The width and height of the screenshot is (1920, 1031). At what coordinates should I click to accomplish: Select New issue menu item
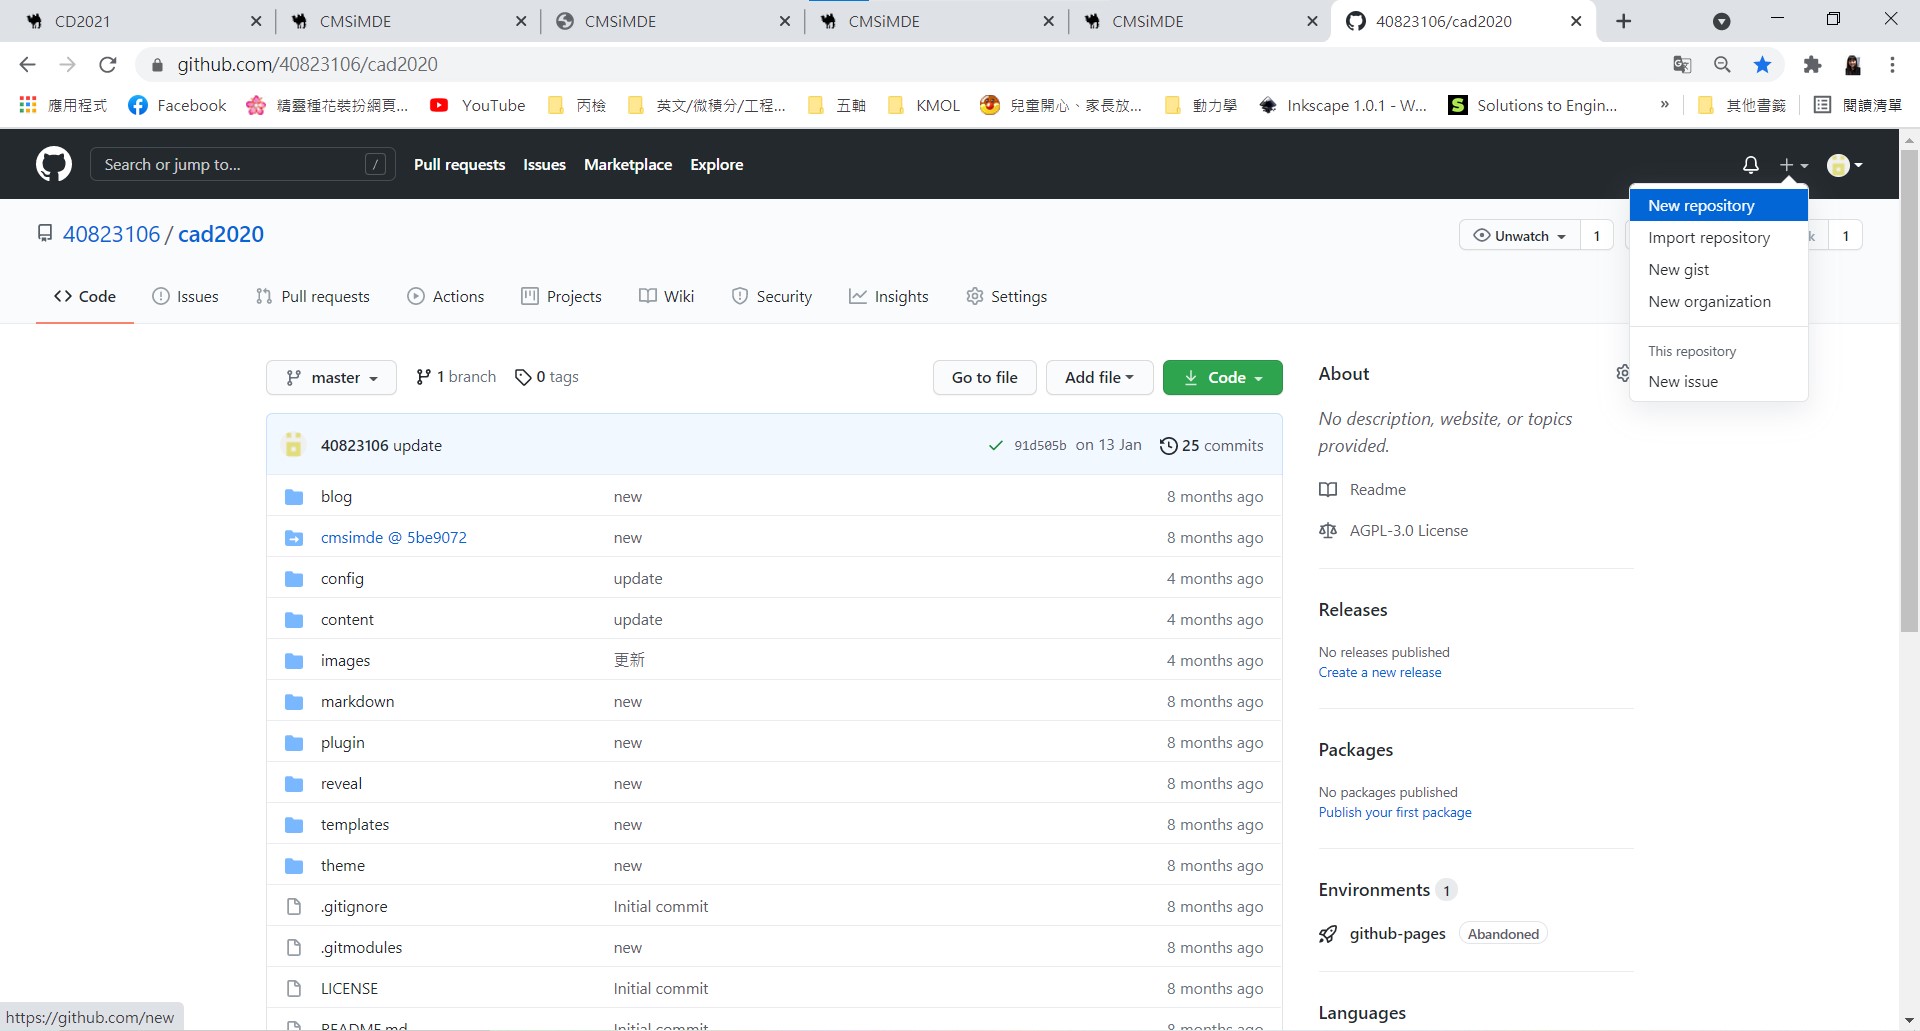pyautogui.click(x=1718, y=381)
